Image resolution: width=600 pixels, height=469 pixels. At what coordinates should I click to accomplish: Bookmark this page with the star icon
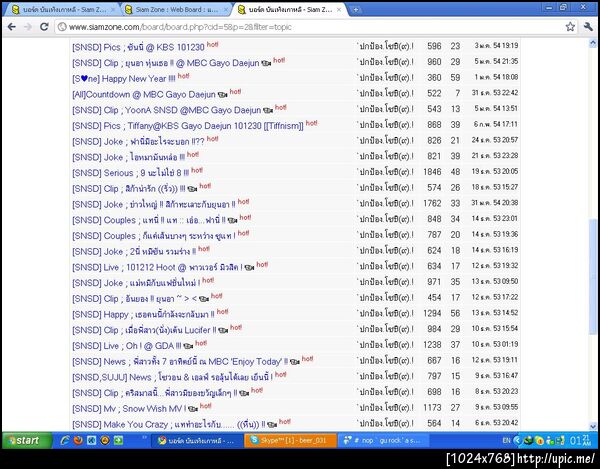(570, 27)
